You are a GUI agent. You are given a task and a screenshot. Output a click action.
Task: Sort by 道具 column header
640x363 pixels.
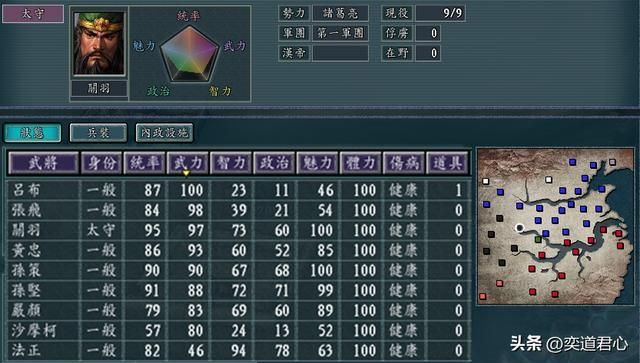pyautogui.click(x=448, y=163)
